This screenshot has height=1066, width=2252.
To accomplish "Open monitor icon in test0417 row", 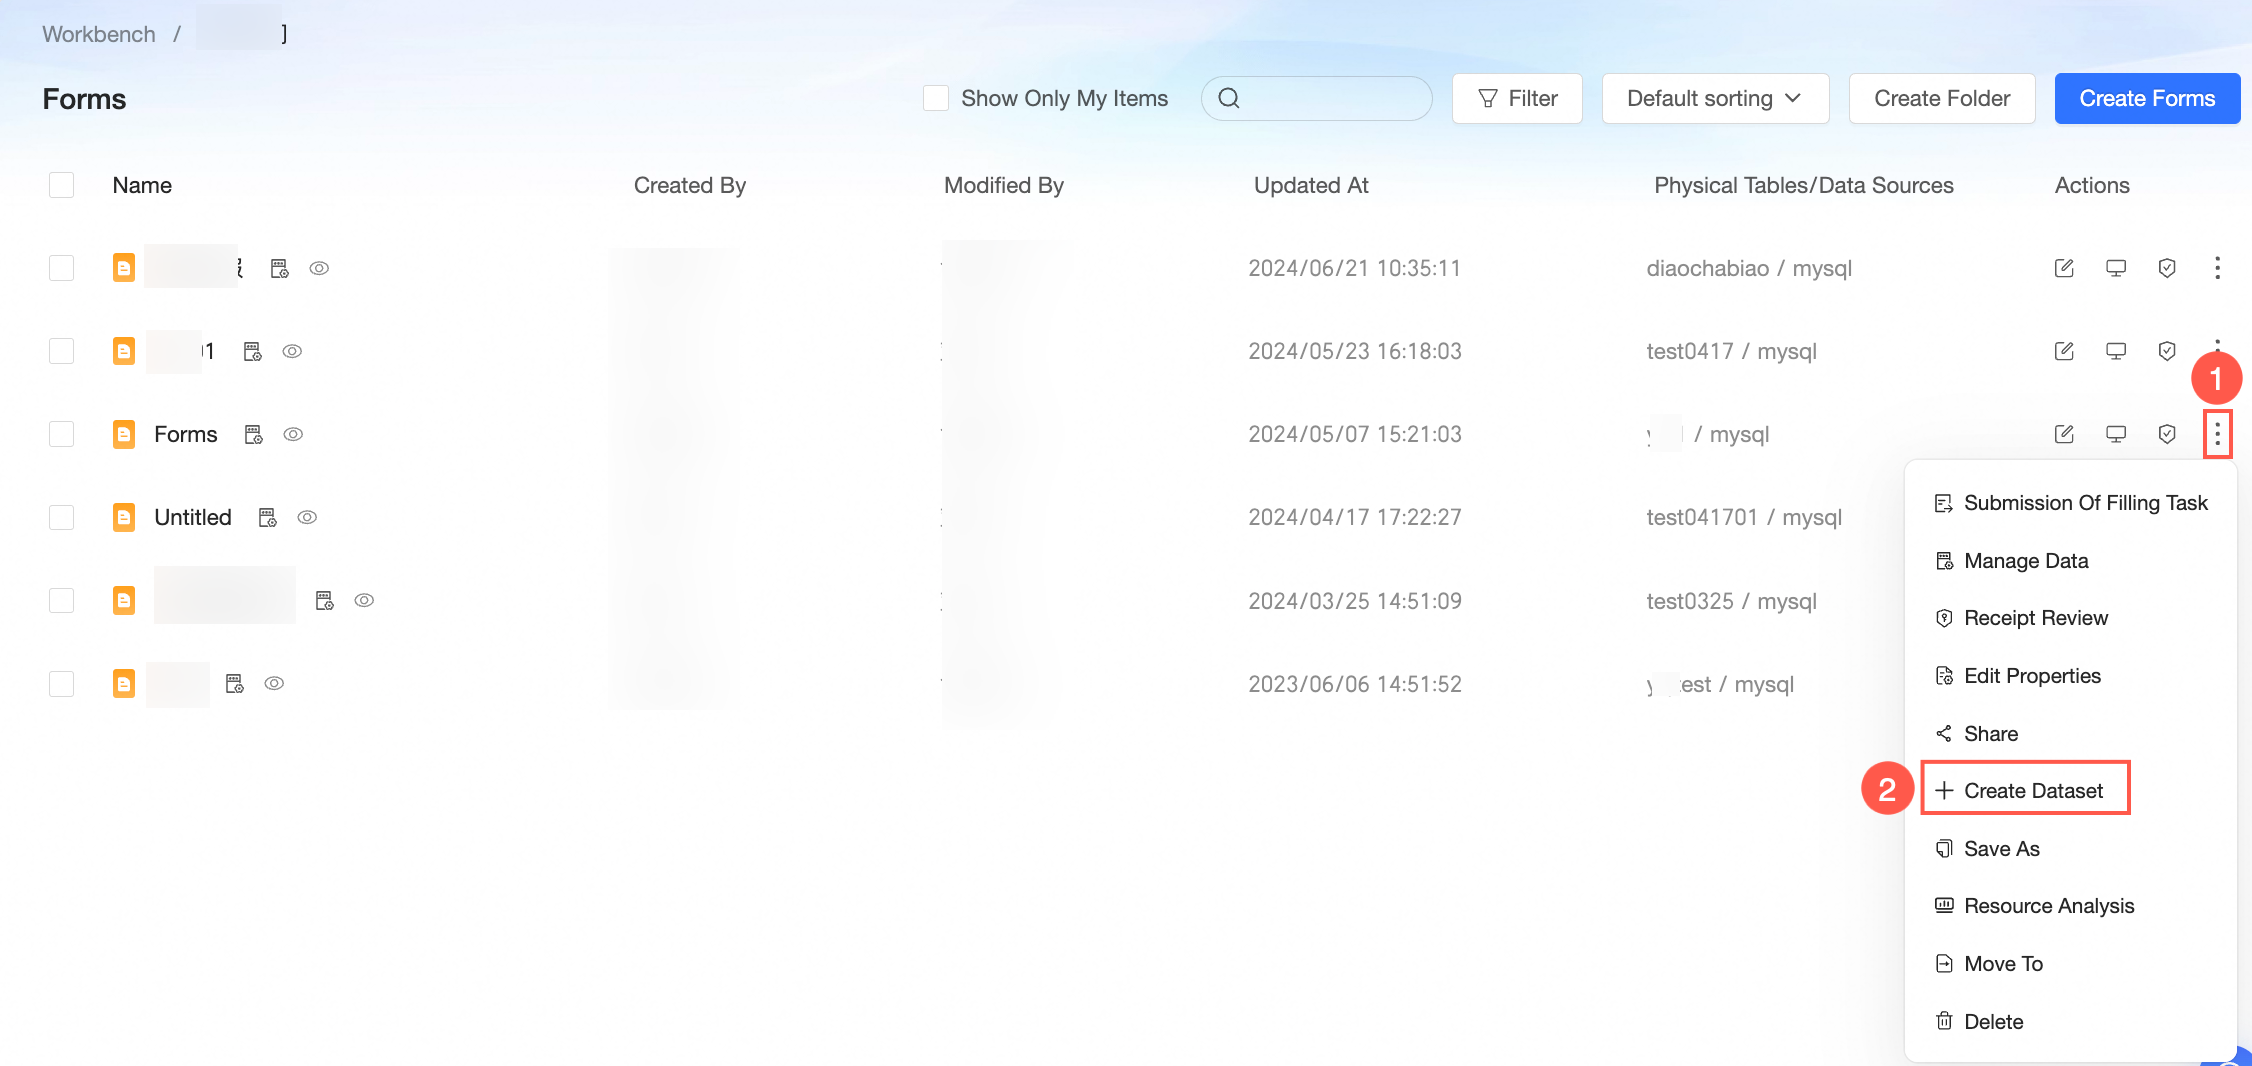I will tap(2116, 351).
